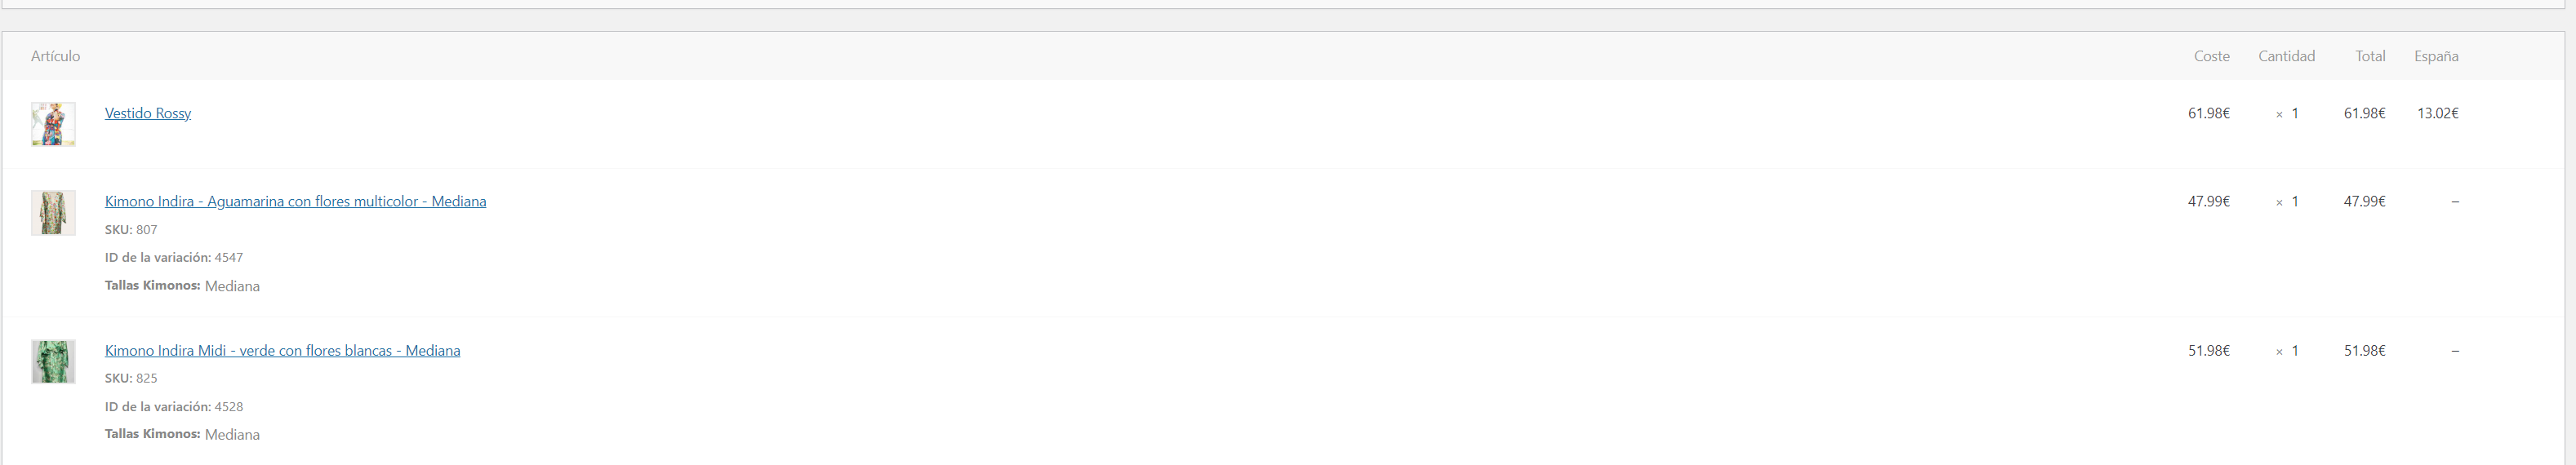Click the Vestido Rossy product thumbnail
This screenshot has width=2576, height=465.
pos(53,124)
